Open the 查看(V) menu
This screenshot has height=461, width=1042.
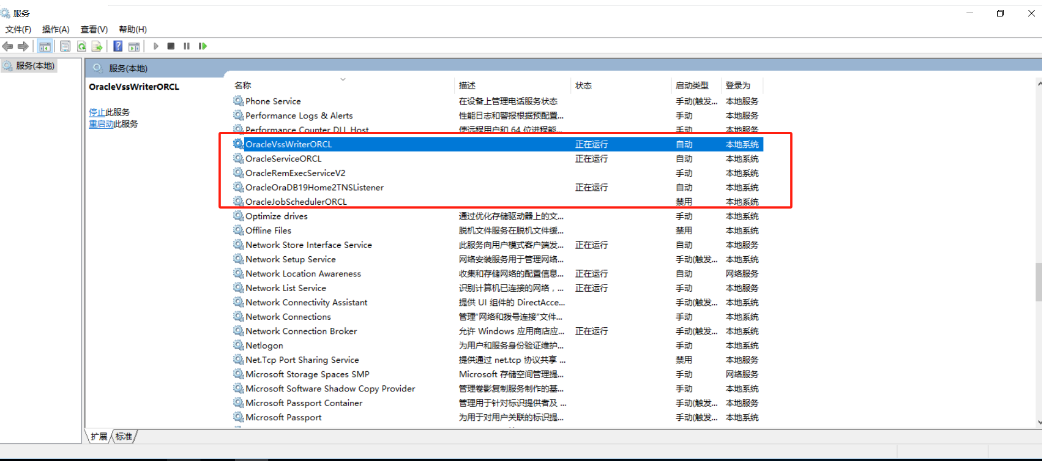[x=94, y=29]
